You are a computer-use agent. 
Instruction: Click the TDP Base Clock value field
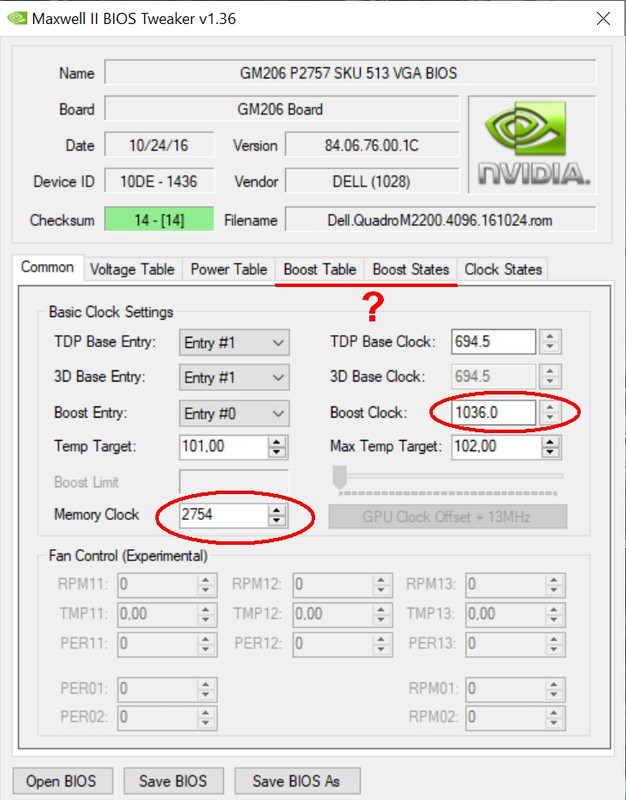(493, 341)
